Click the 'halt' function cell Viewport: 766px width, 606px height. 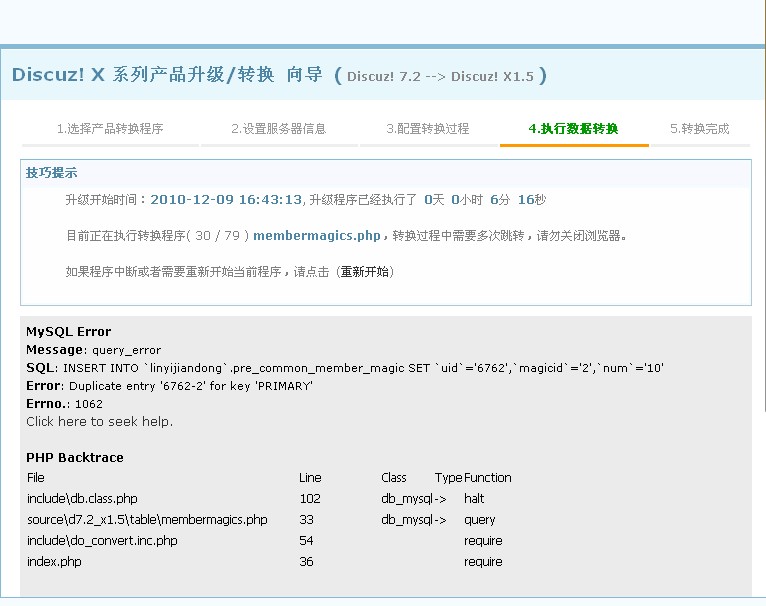474,498
